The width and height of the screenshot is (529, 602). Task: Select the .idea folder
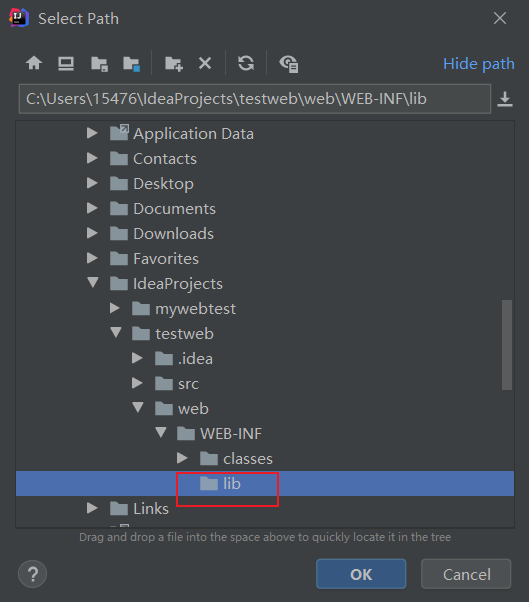click(x=265, y=359)
